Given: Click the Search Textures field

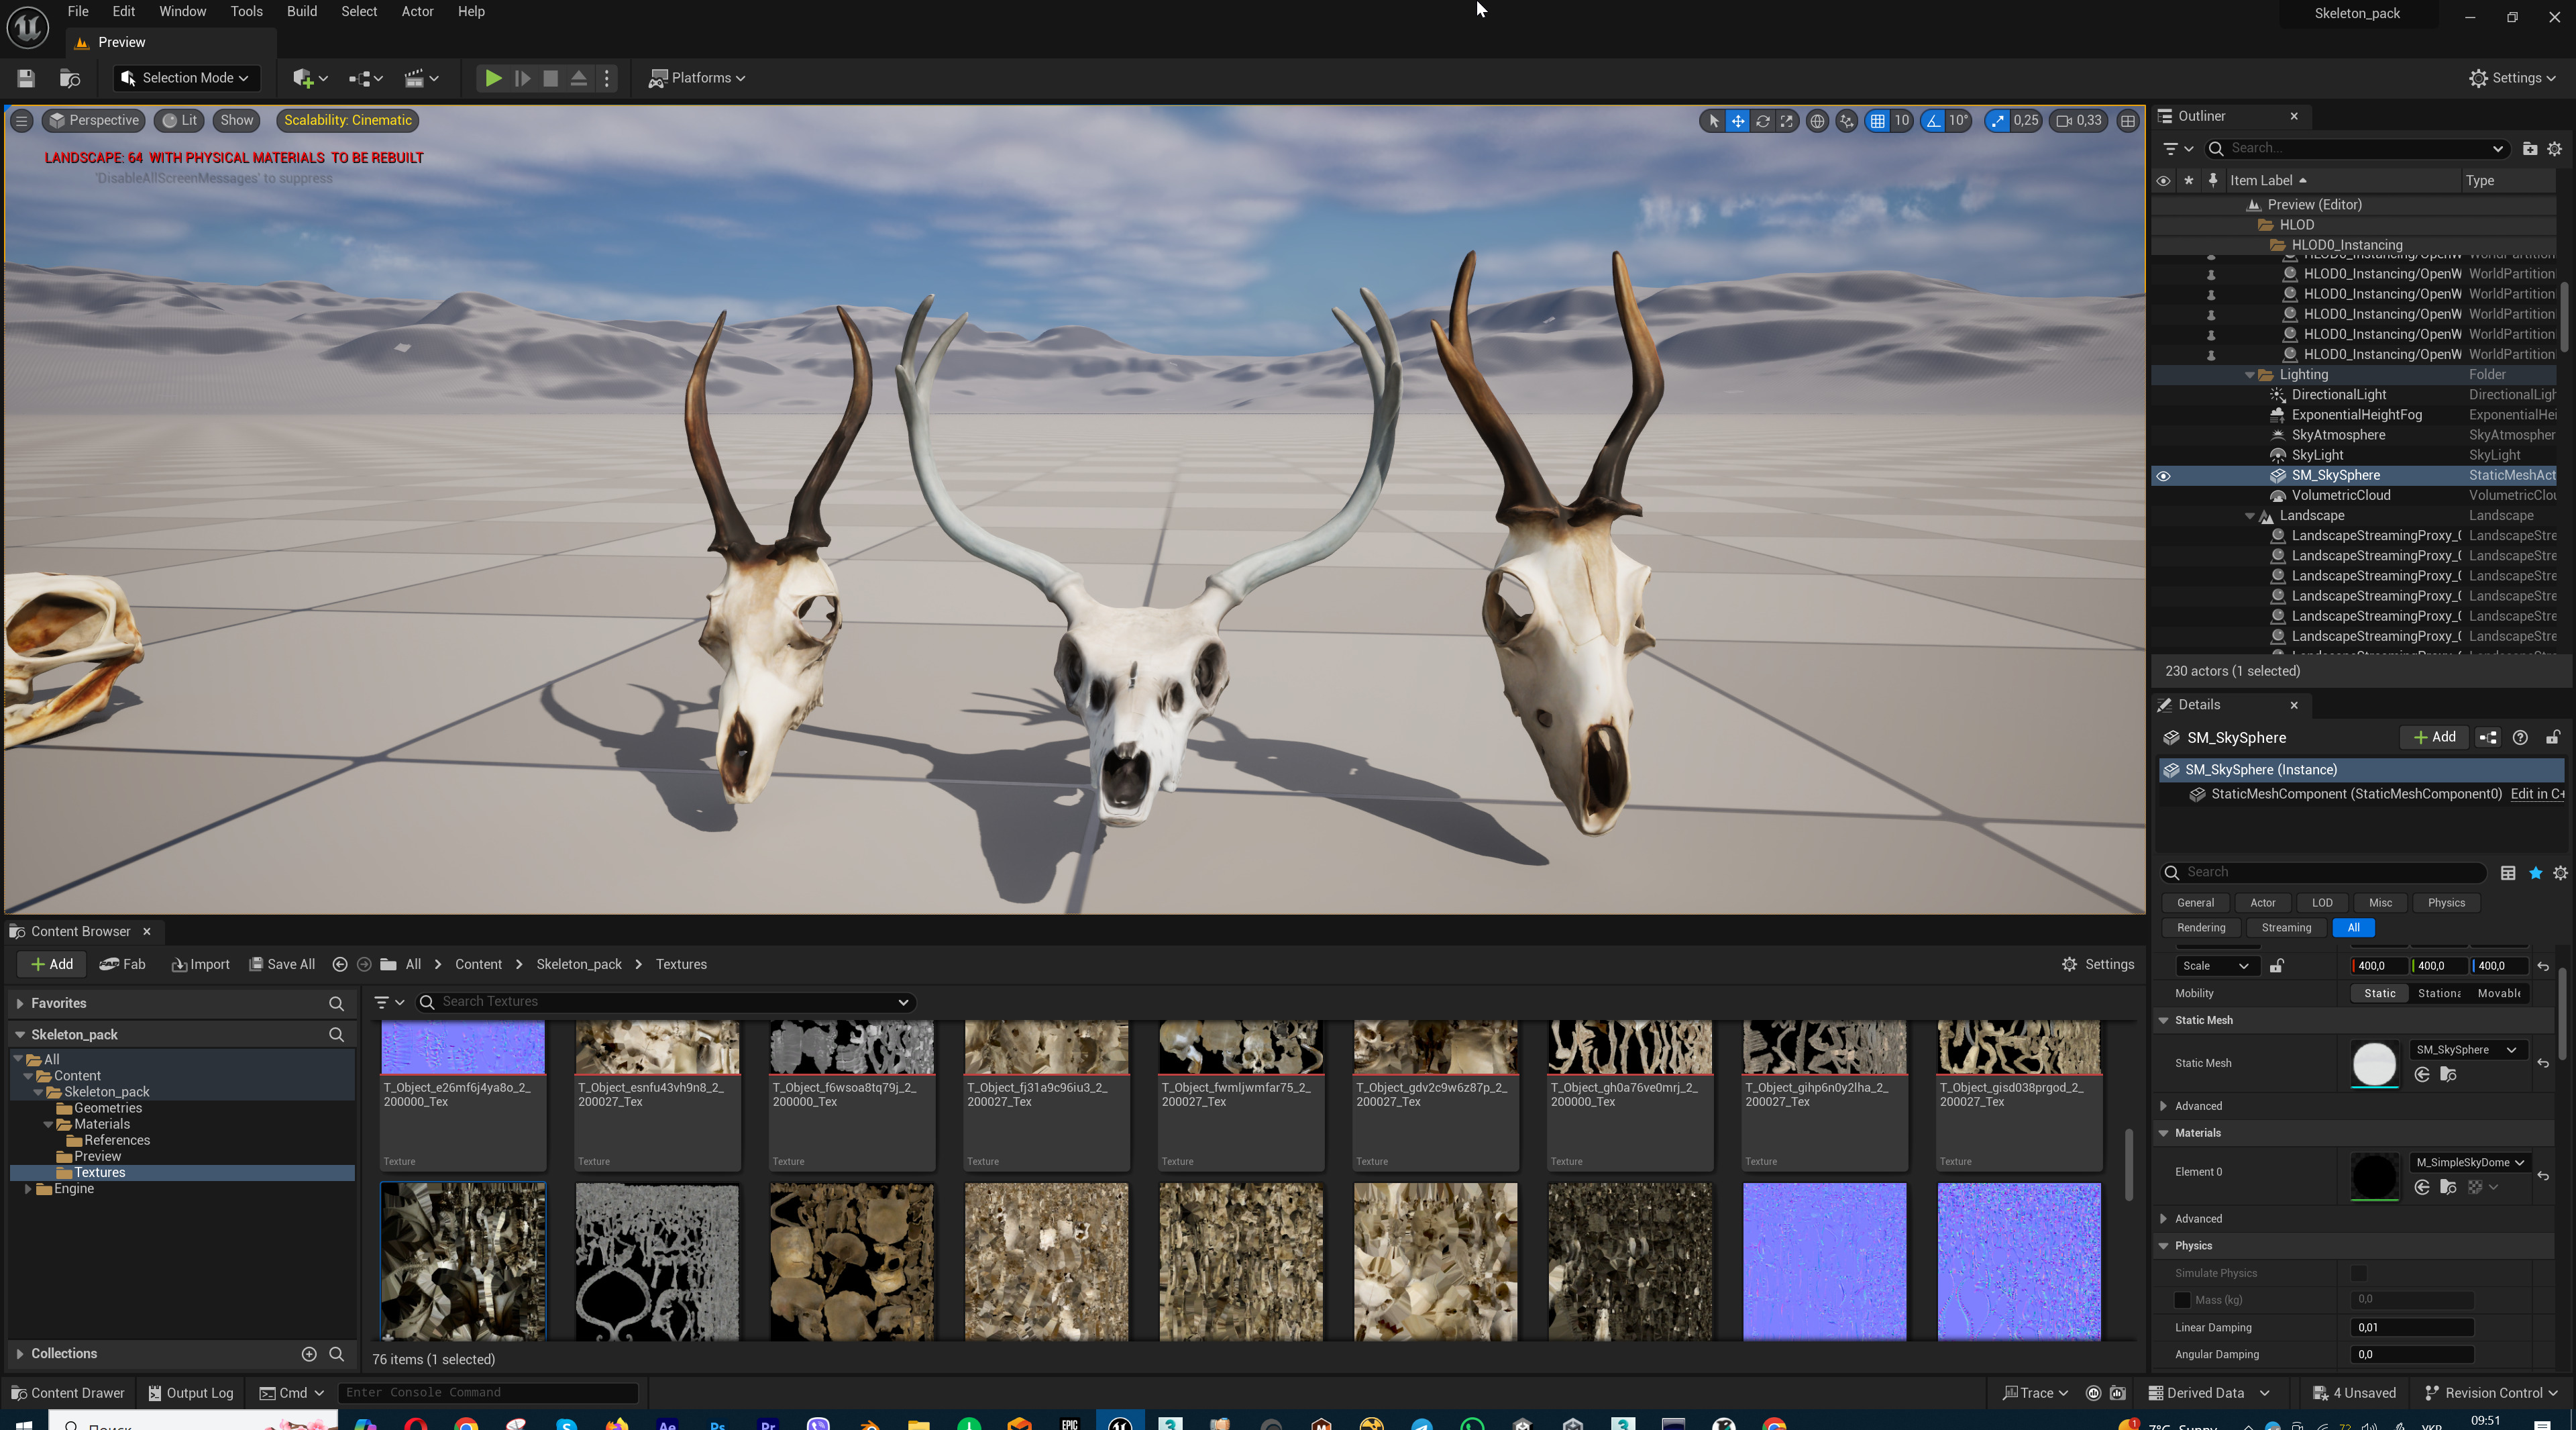Looking at the screenshot, I should click(x=665, y=1003).
